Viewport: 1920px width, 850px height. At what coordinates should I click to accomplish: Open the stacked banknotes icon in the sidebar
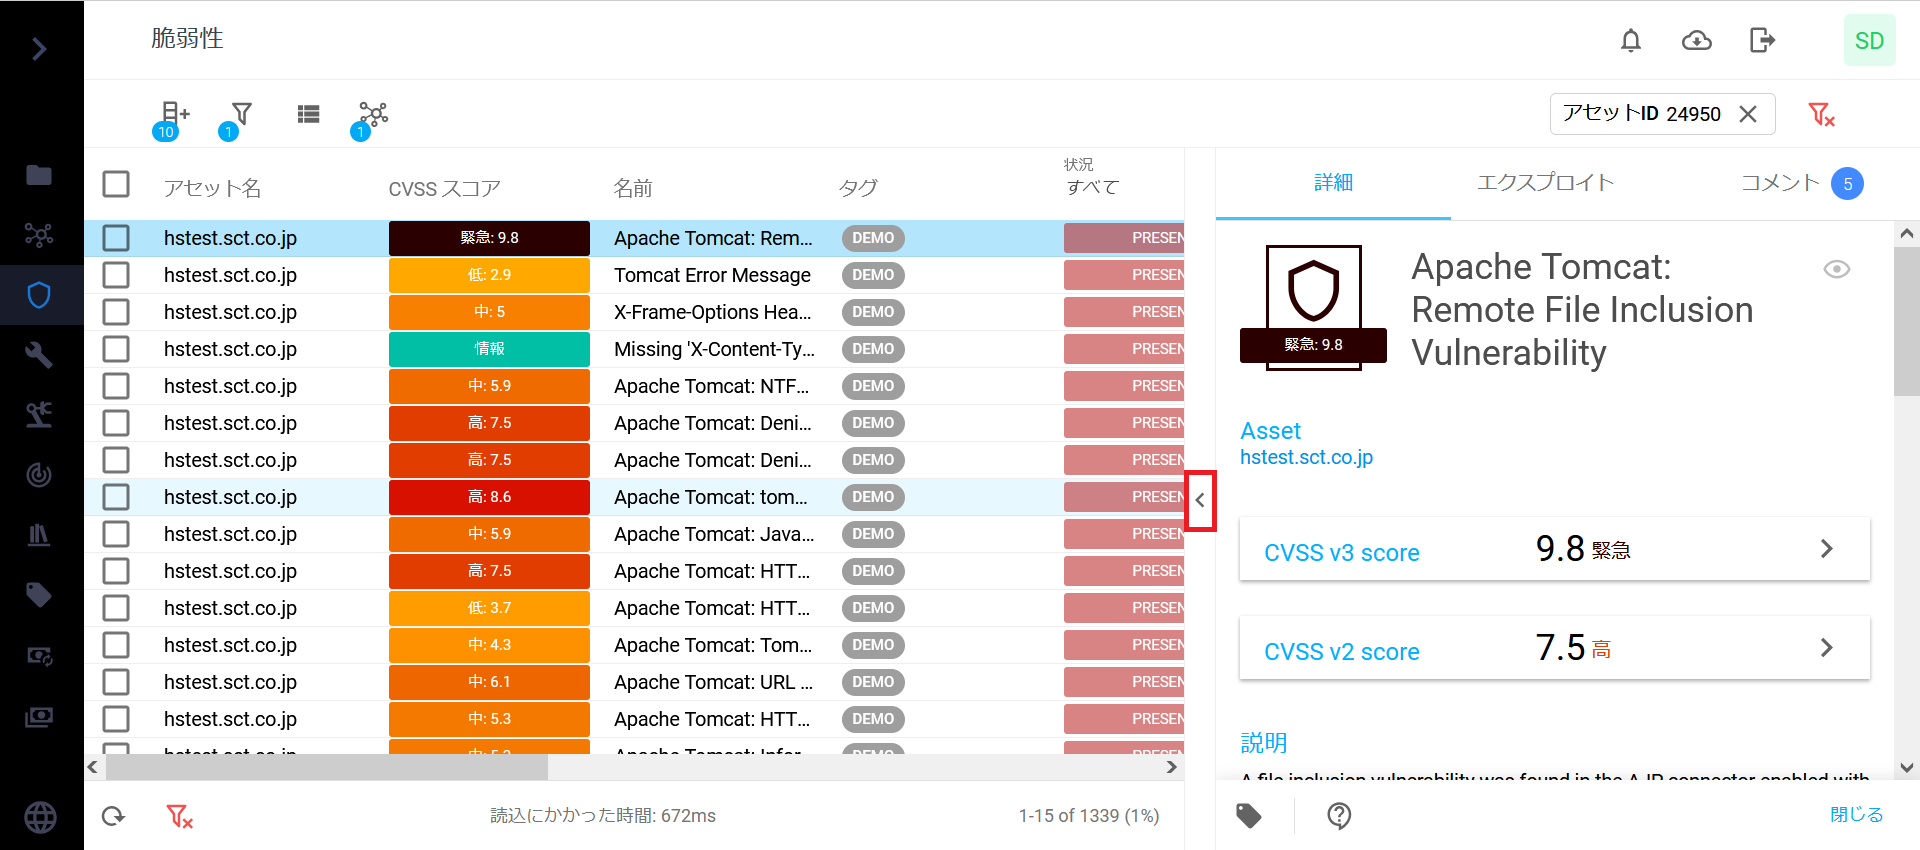pos(39,717)
